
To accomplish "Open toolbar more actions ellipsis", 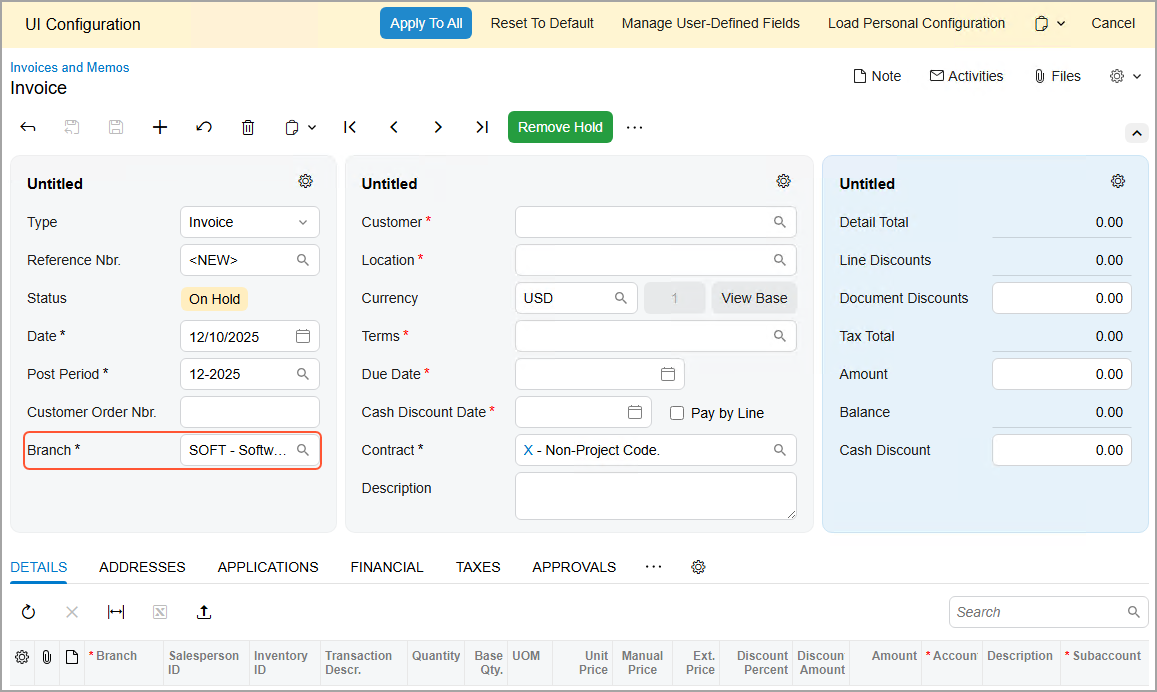I will [x=635, y=127].
